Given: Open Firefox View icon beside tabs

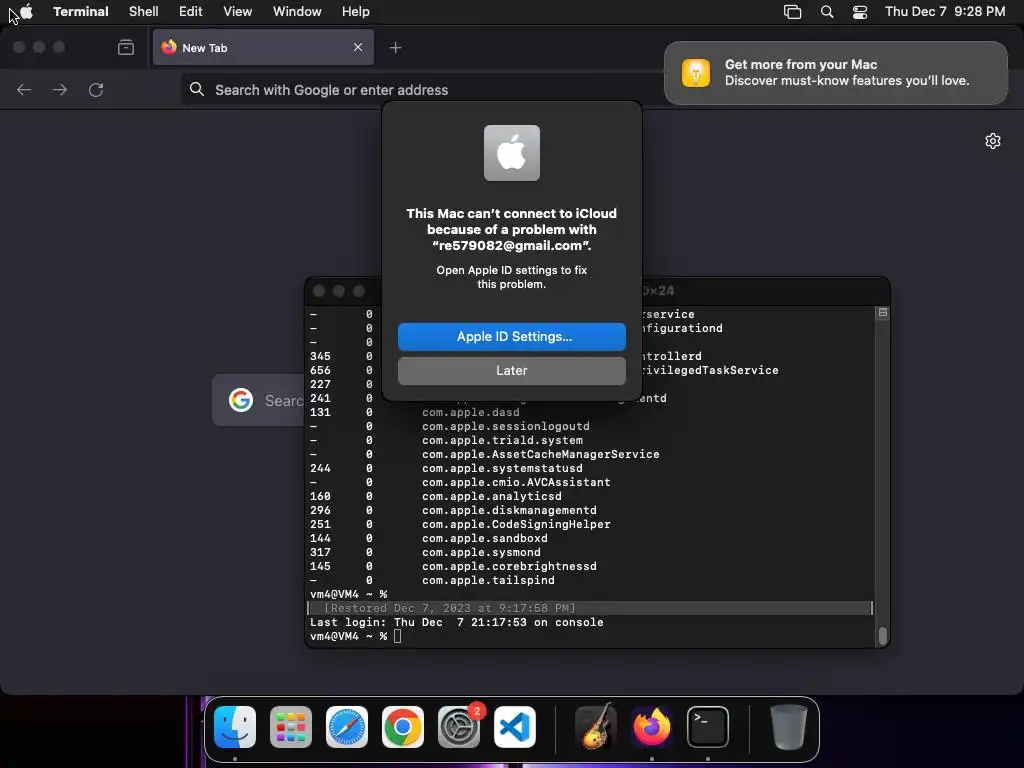Looking at the screenshot, I should (x=126, y=47).
